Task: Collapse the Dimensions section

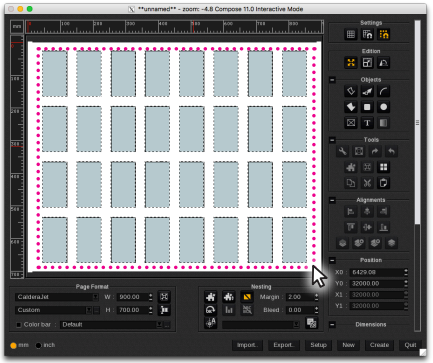Action: coord(332,325)
